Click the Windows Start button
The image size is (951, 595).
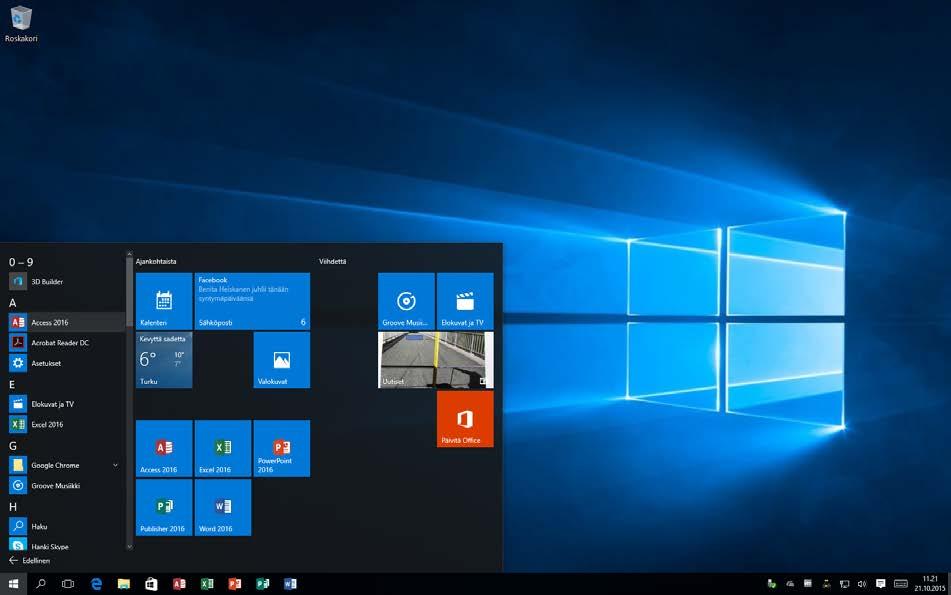[x=13, y=583]
